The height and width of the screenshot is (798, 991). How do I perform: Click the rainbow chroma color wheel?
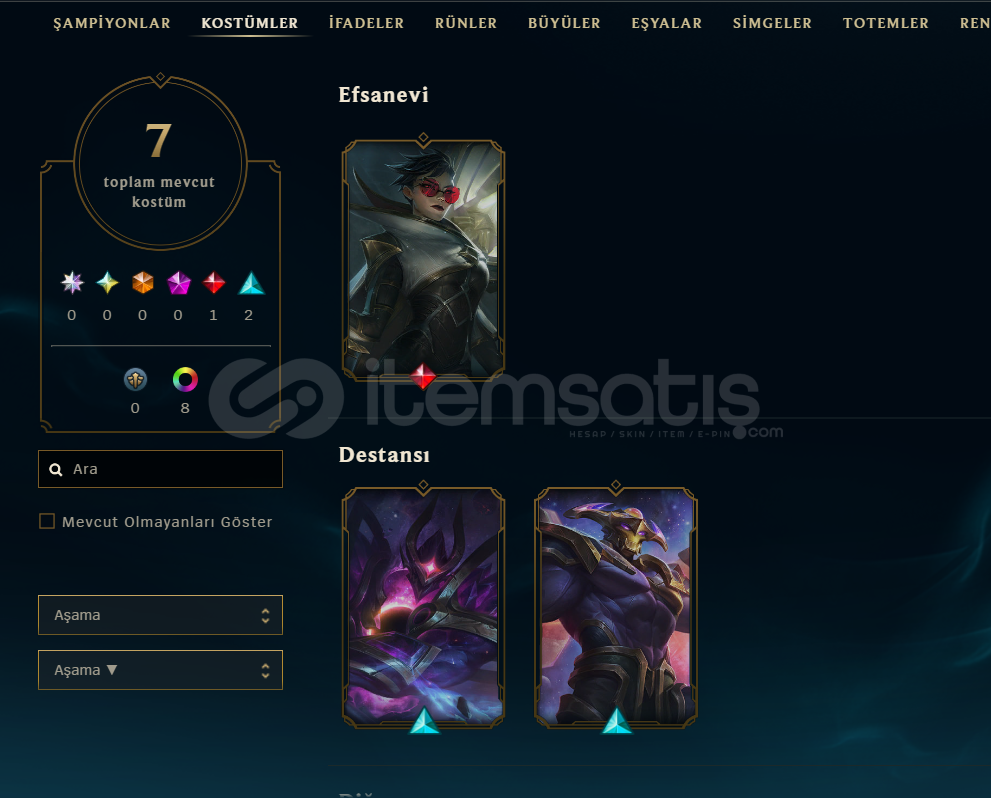[185, 379]
